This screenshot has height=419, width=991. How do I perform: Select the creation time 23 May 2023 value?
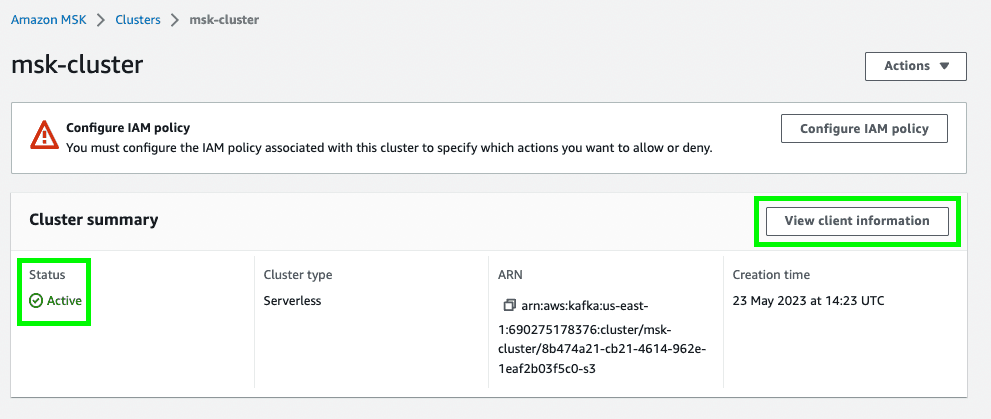[808, 301]
